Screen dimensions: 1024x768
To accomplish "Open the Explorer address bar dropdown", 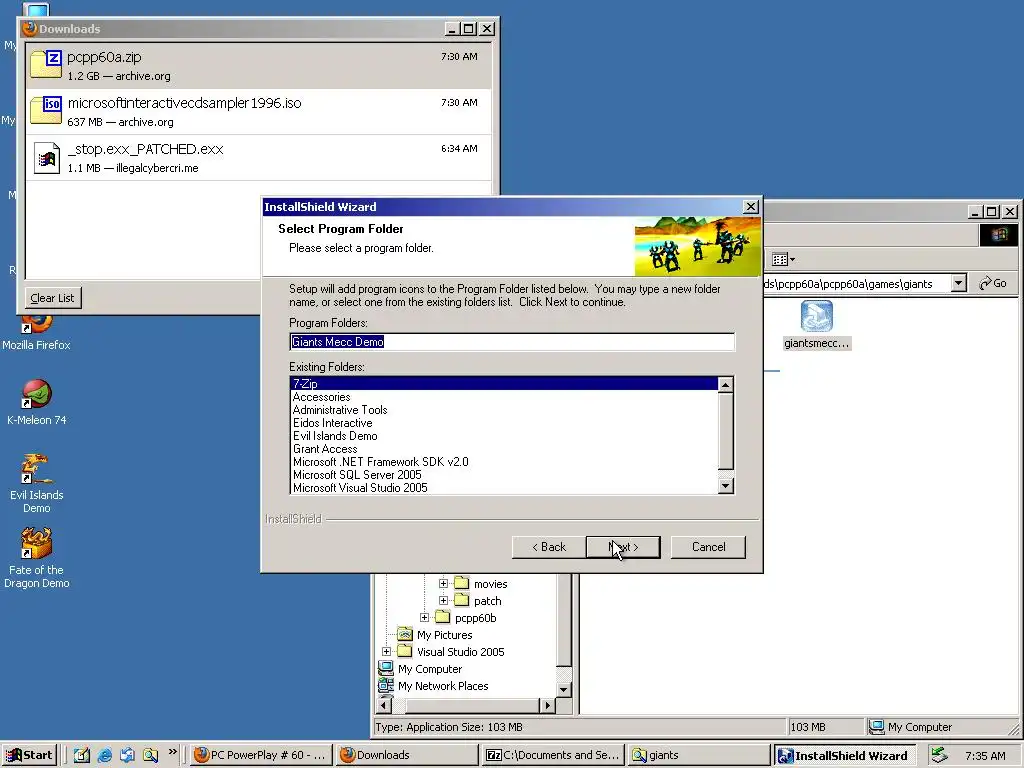I will click(958, 283).
